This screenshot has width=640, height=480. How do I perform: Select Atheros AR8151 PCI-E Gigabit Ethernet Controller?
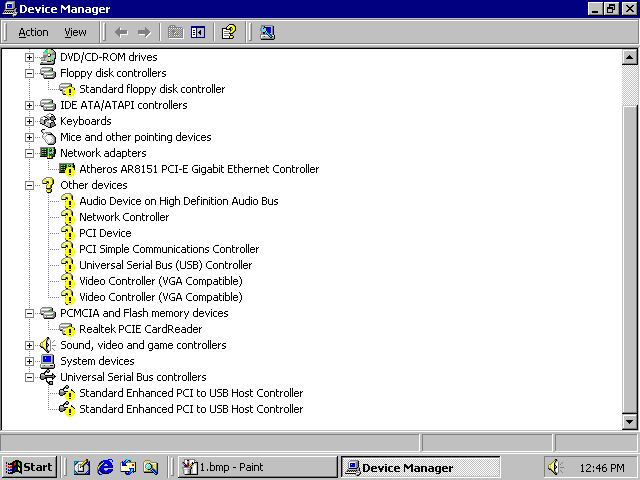click(x=199, y=169)
